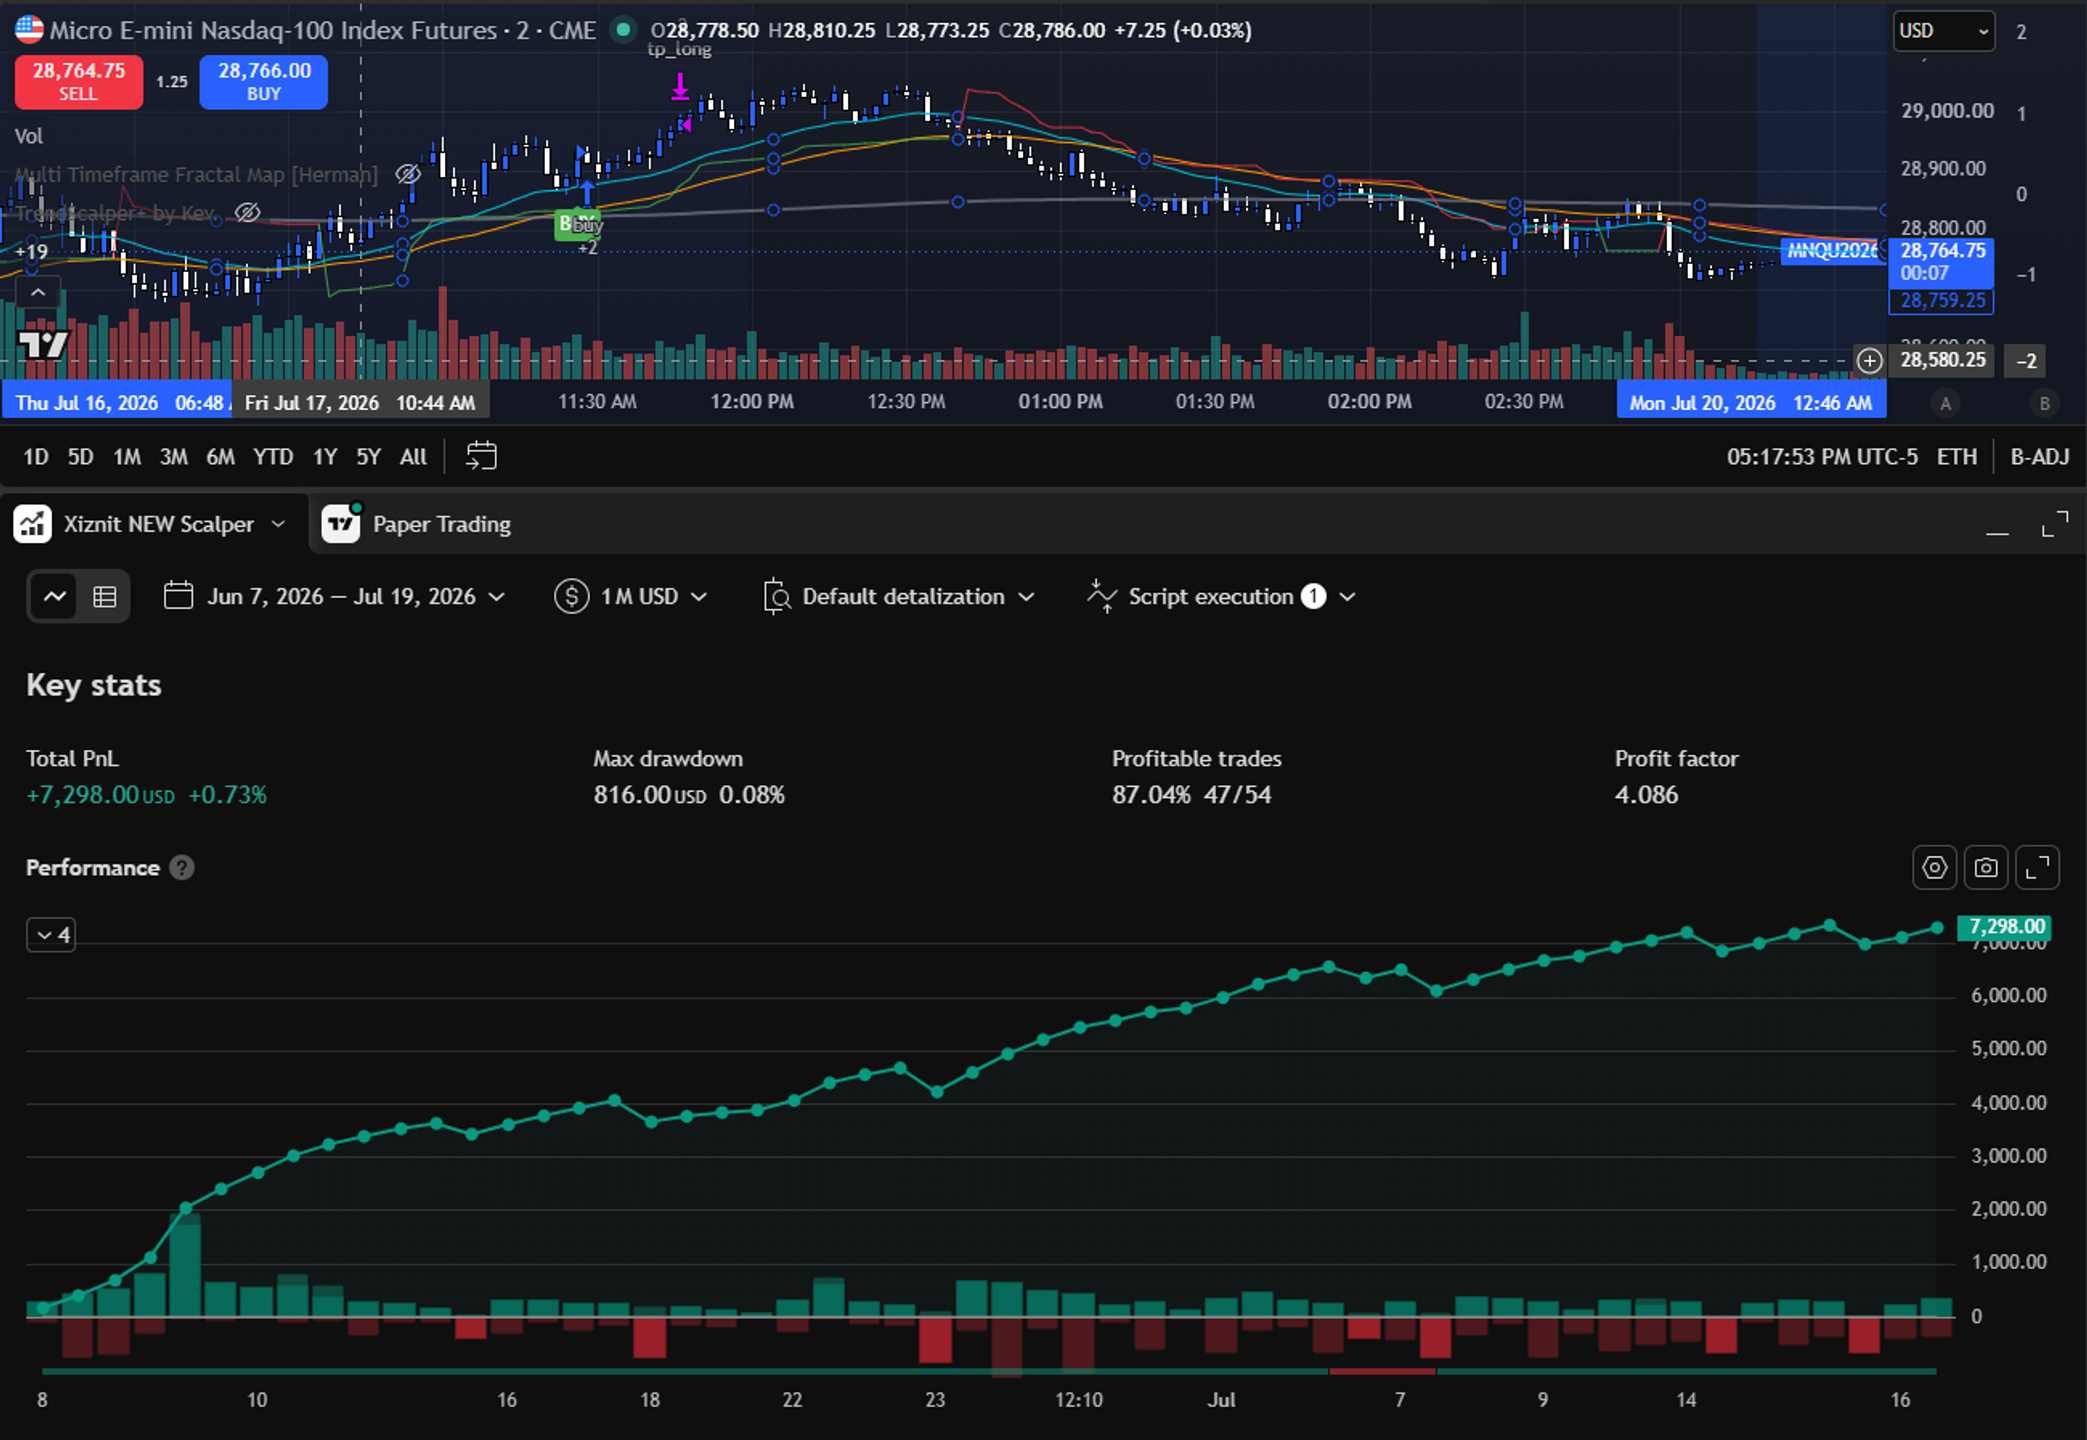The image size is (2087, 1440).
Task: Click the Xiznit NEW Scalper strategy icon
Action: [33, 524]
